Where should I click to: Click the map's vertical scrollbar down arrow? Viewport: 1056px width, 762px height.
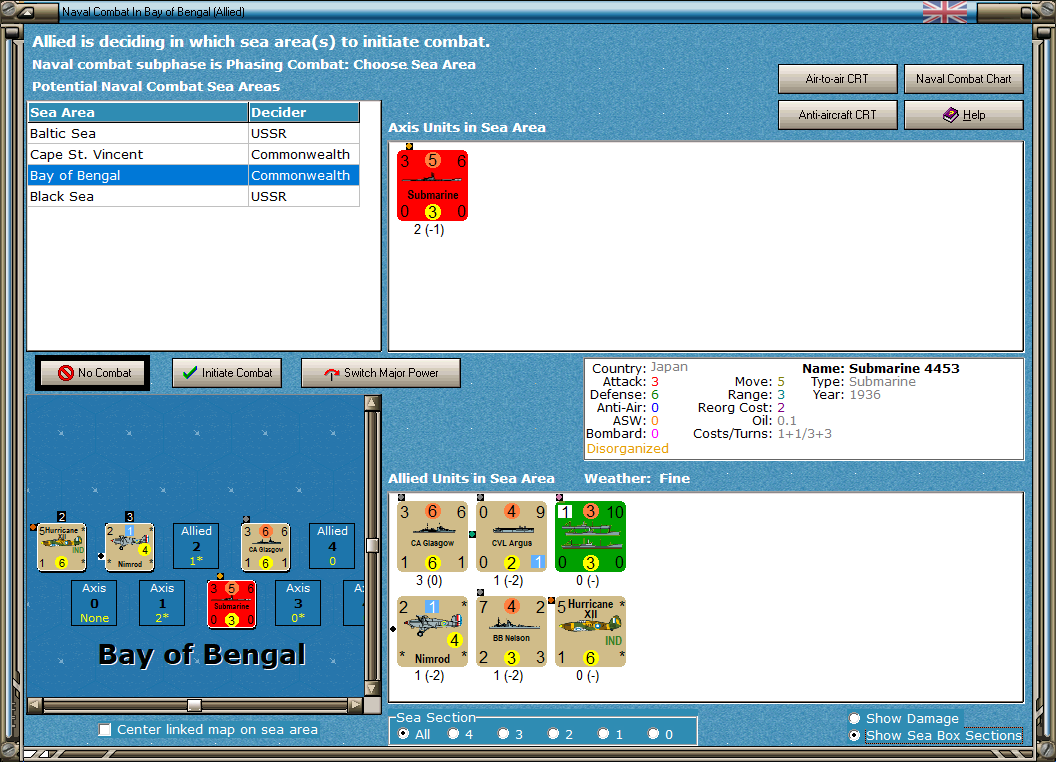[372, 689]
